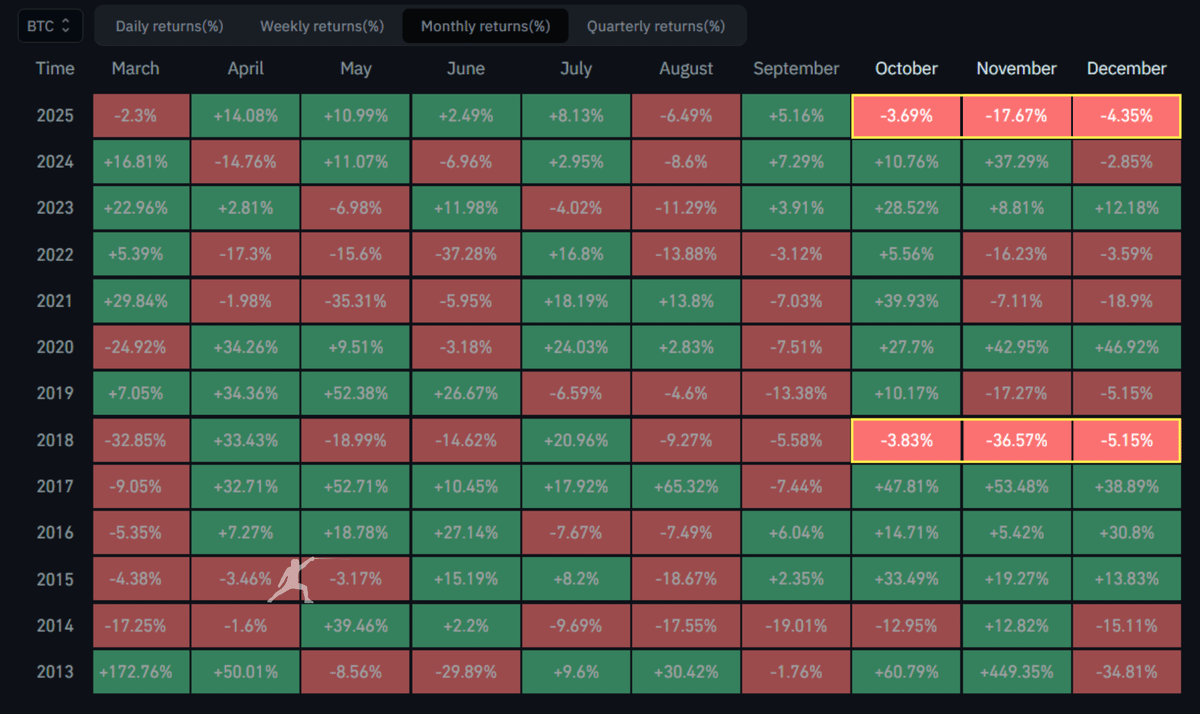Click the Time column header
1200x714 pixels.
(55, 68)
